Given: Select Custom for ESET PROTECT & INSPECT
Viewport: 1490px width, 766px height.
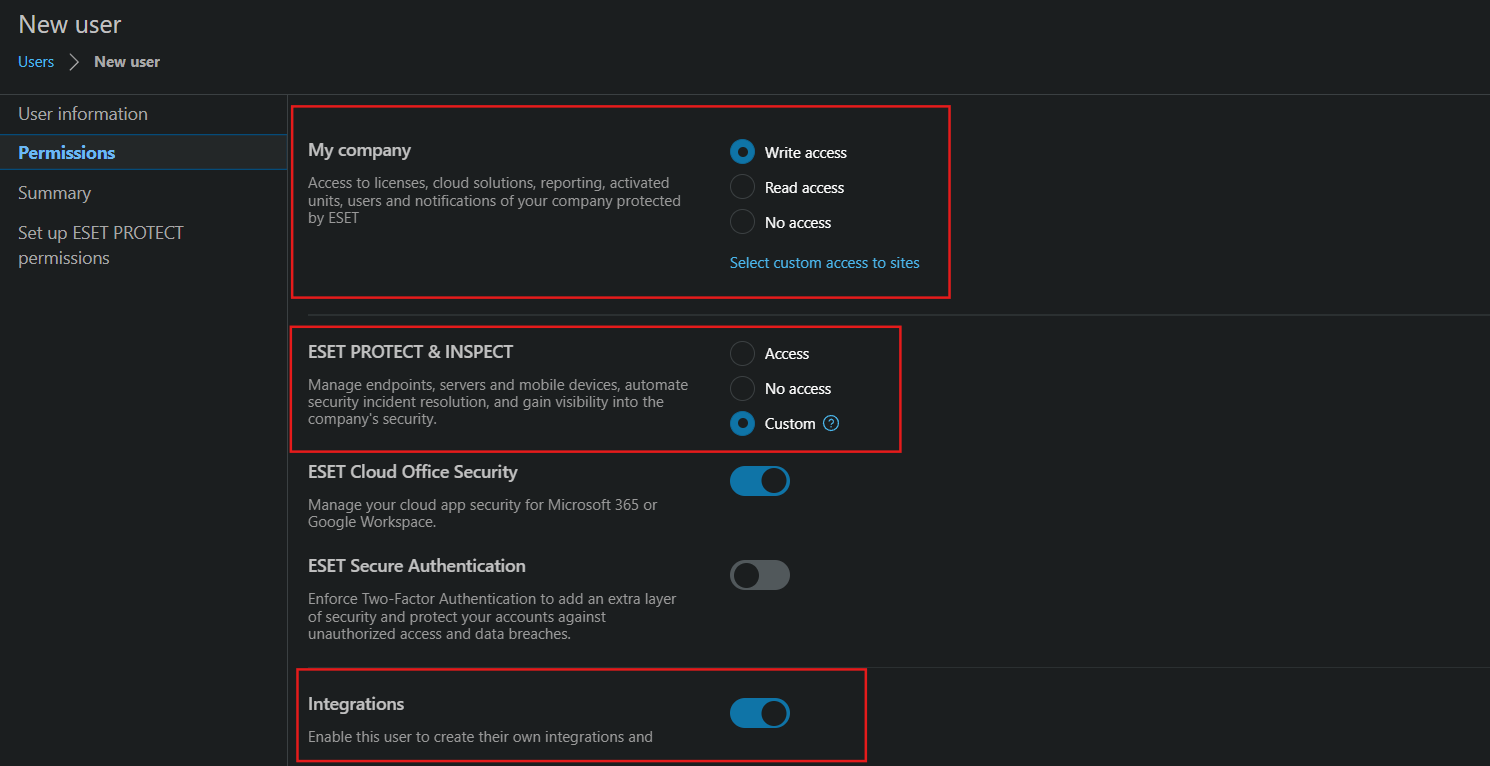Looking at the screenshot, I should pos(742,424).
